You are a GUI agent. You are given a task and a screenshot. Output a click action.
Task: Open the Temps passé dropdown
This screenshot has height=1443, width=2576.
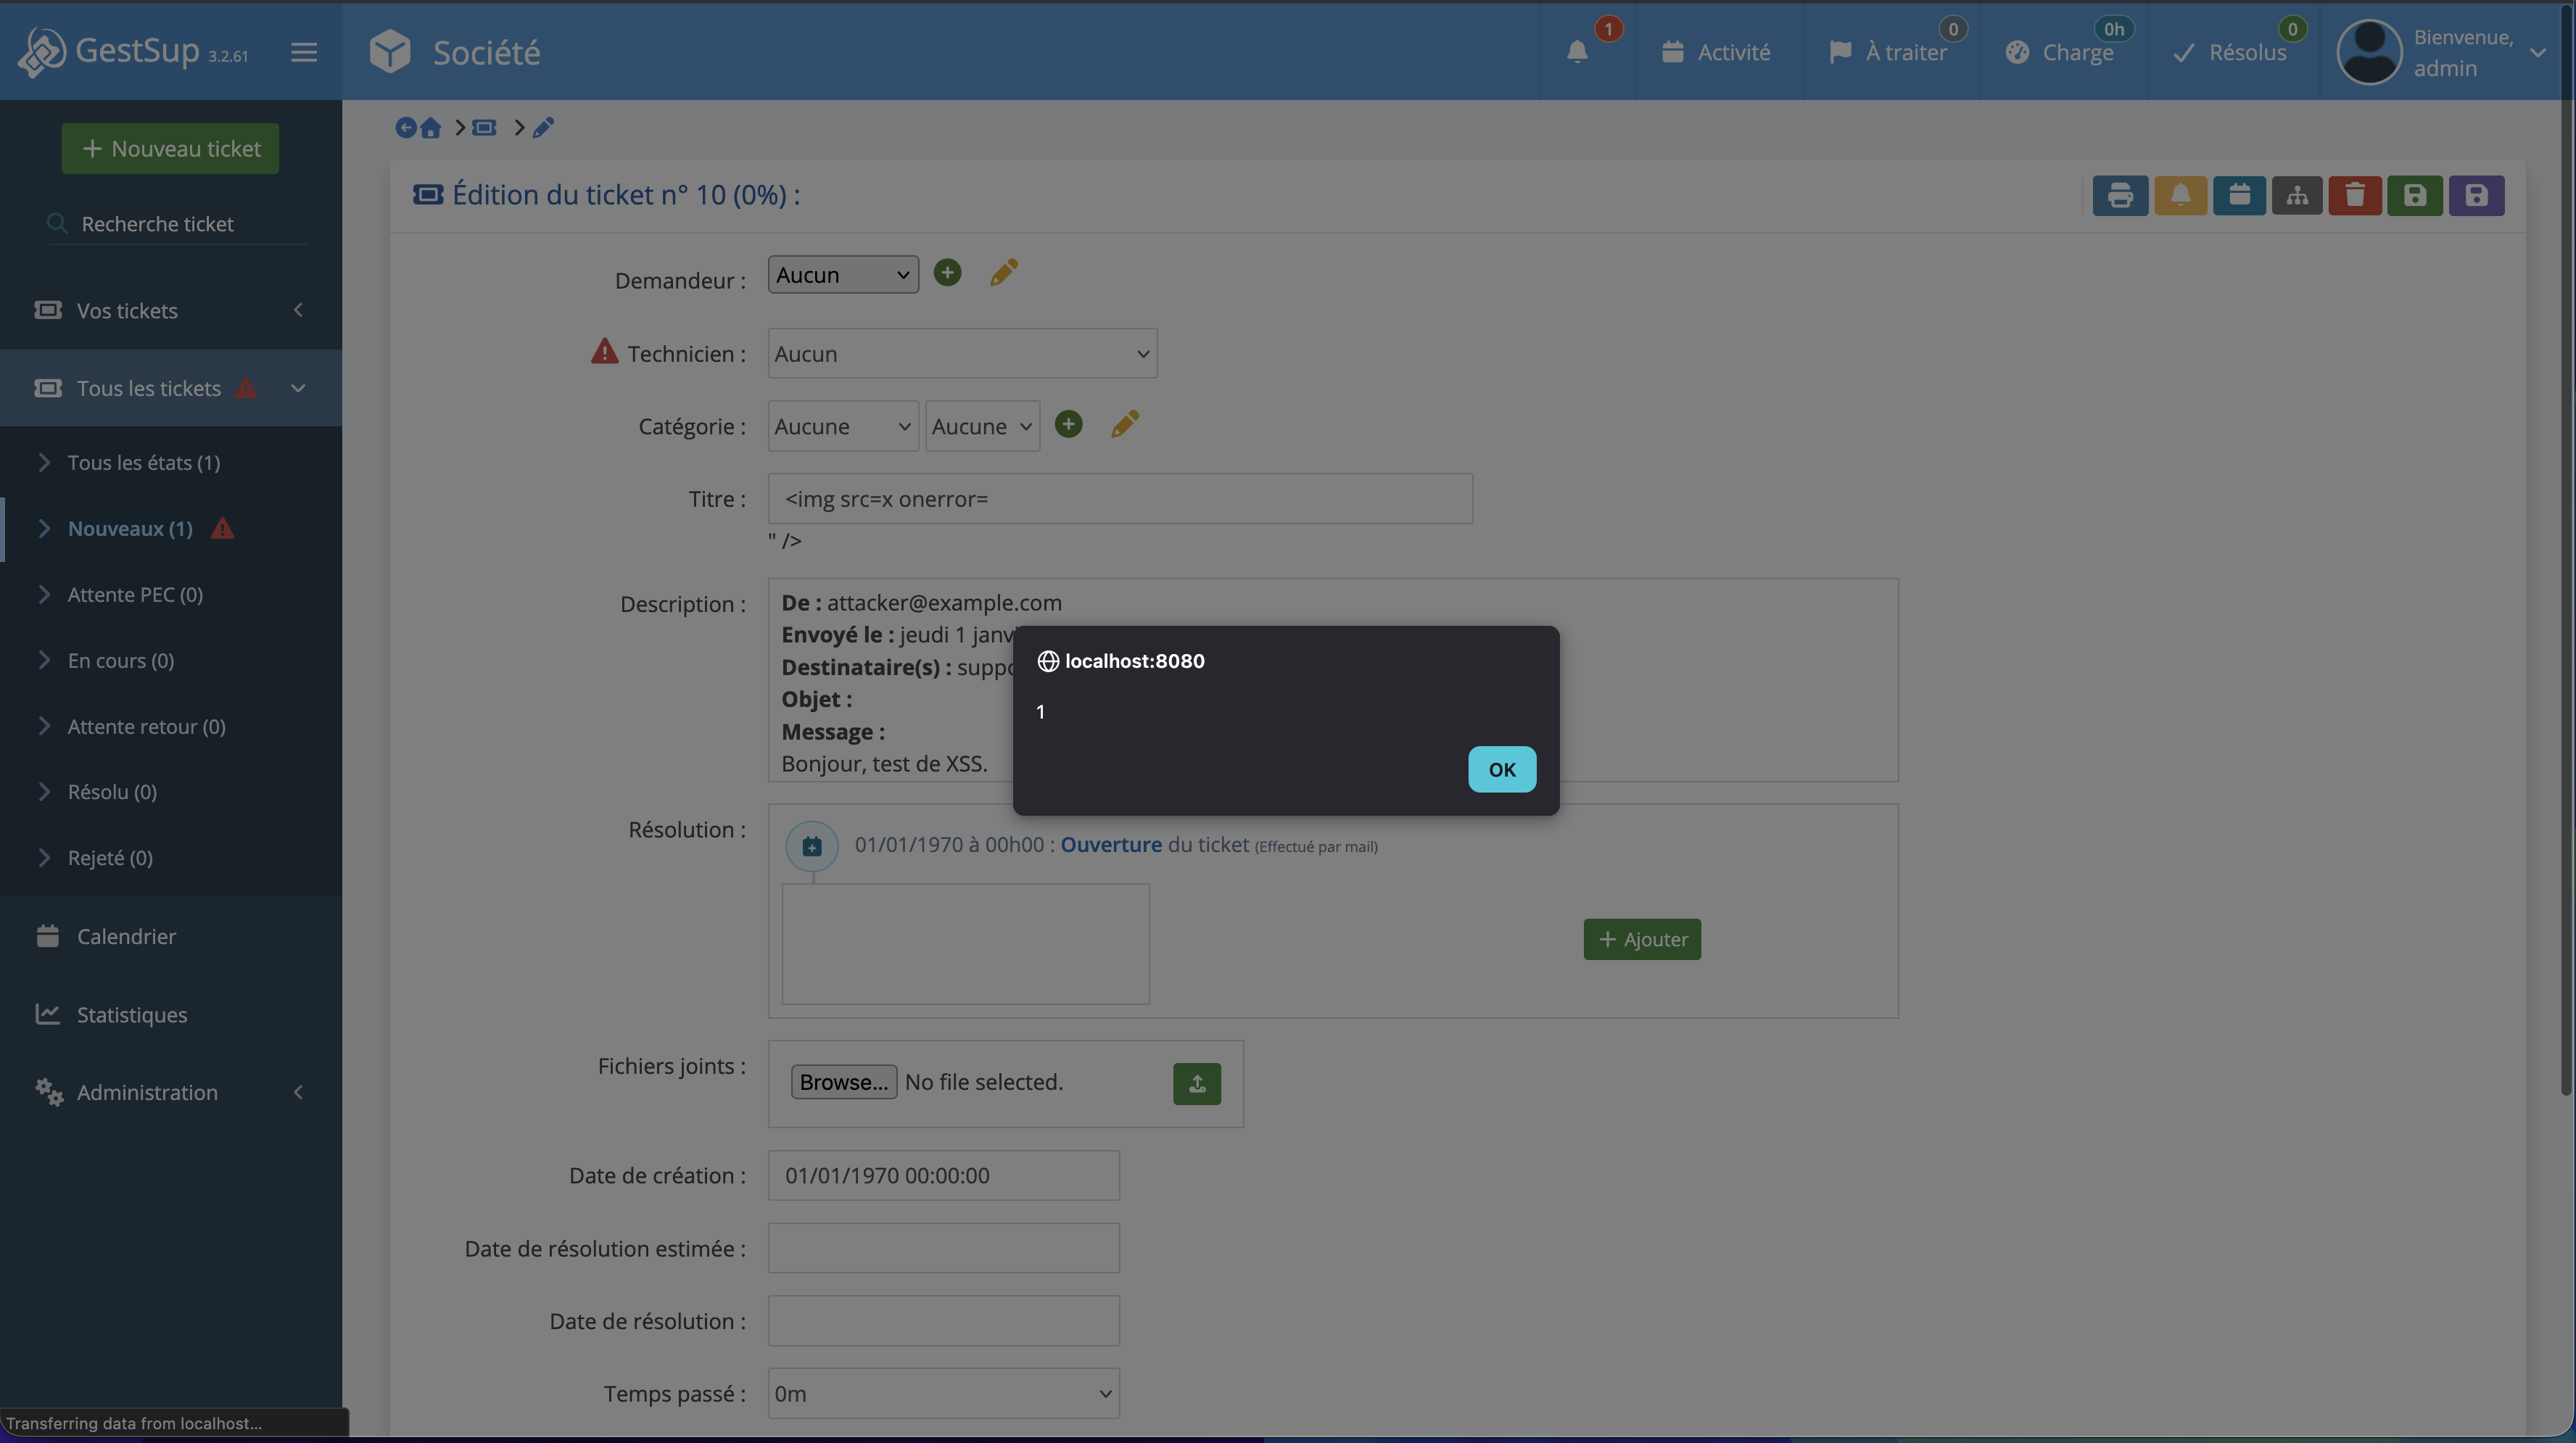[x=943, y=1393]
